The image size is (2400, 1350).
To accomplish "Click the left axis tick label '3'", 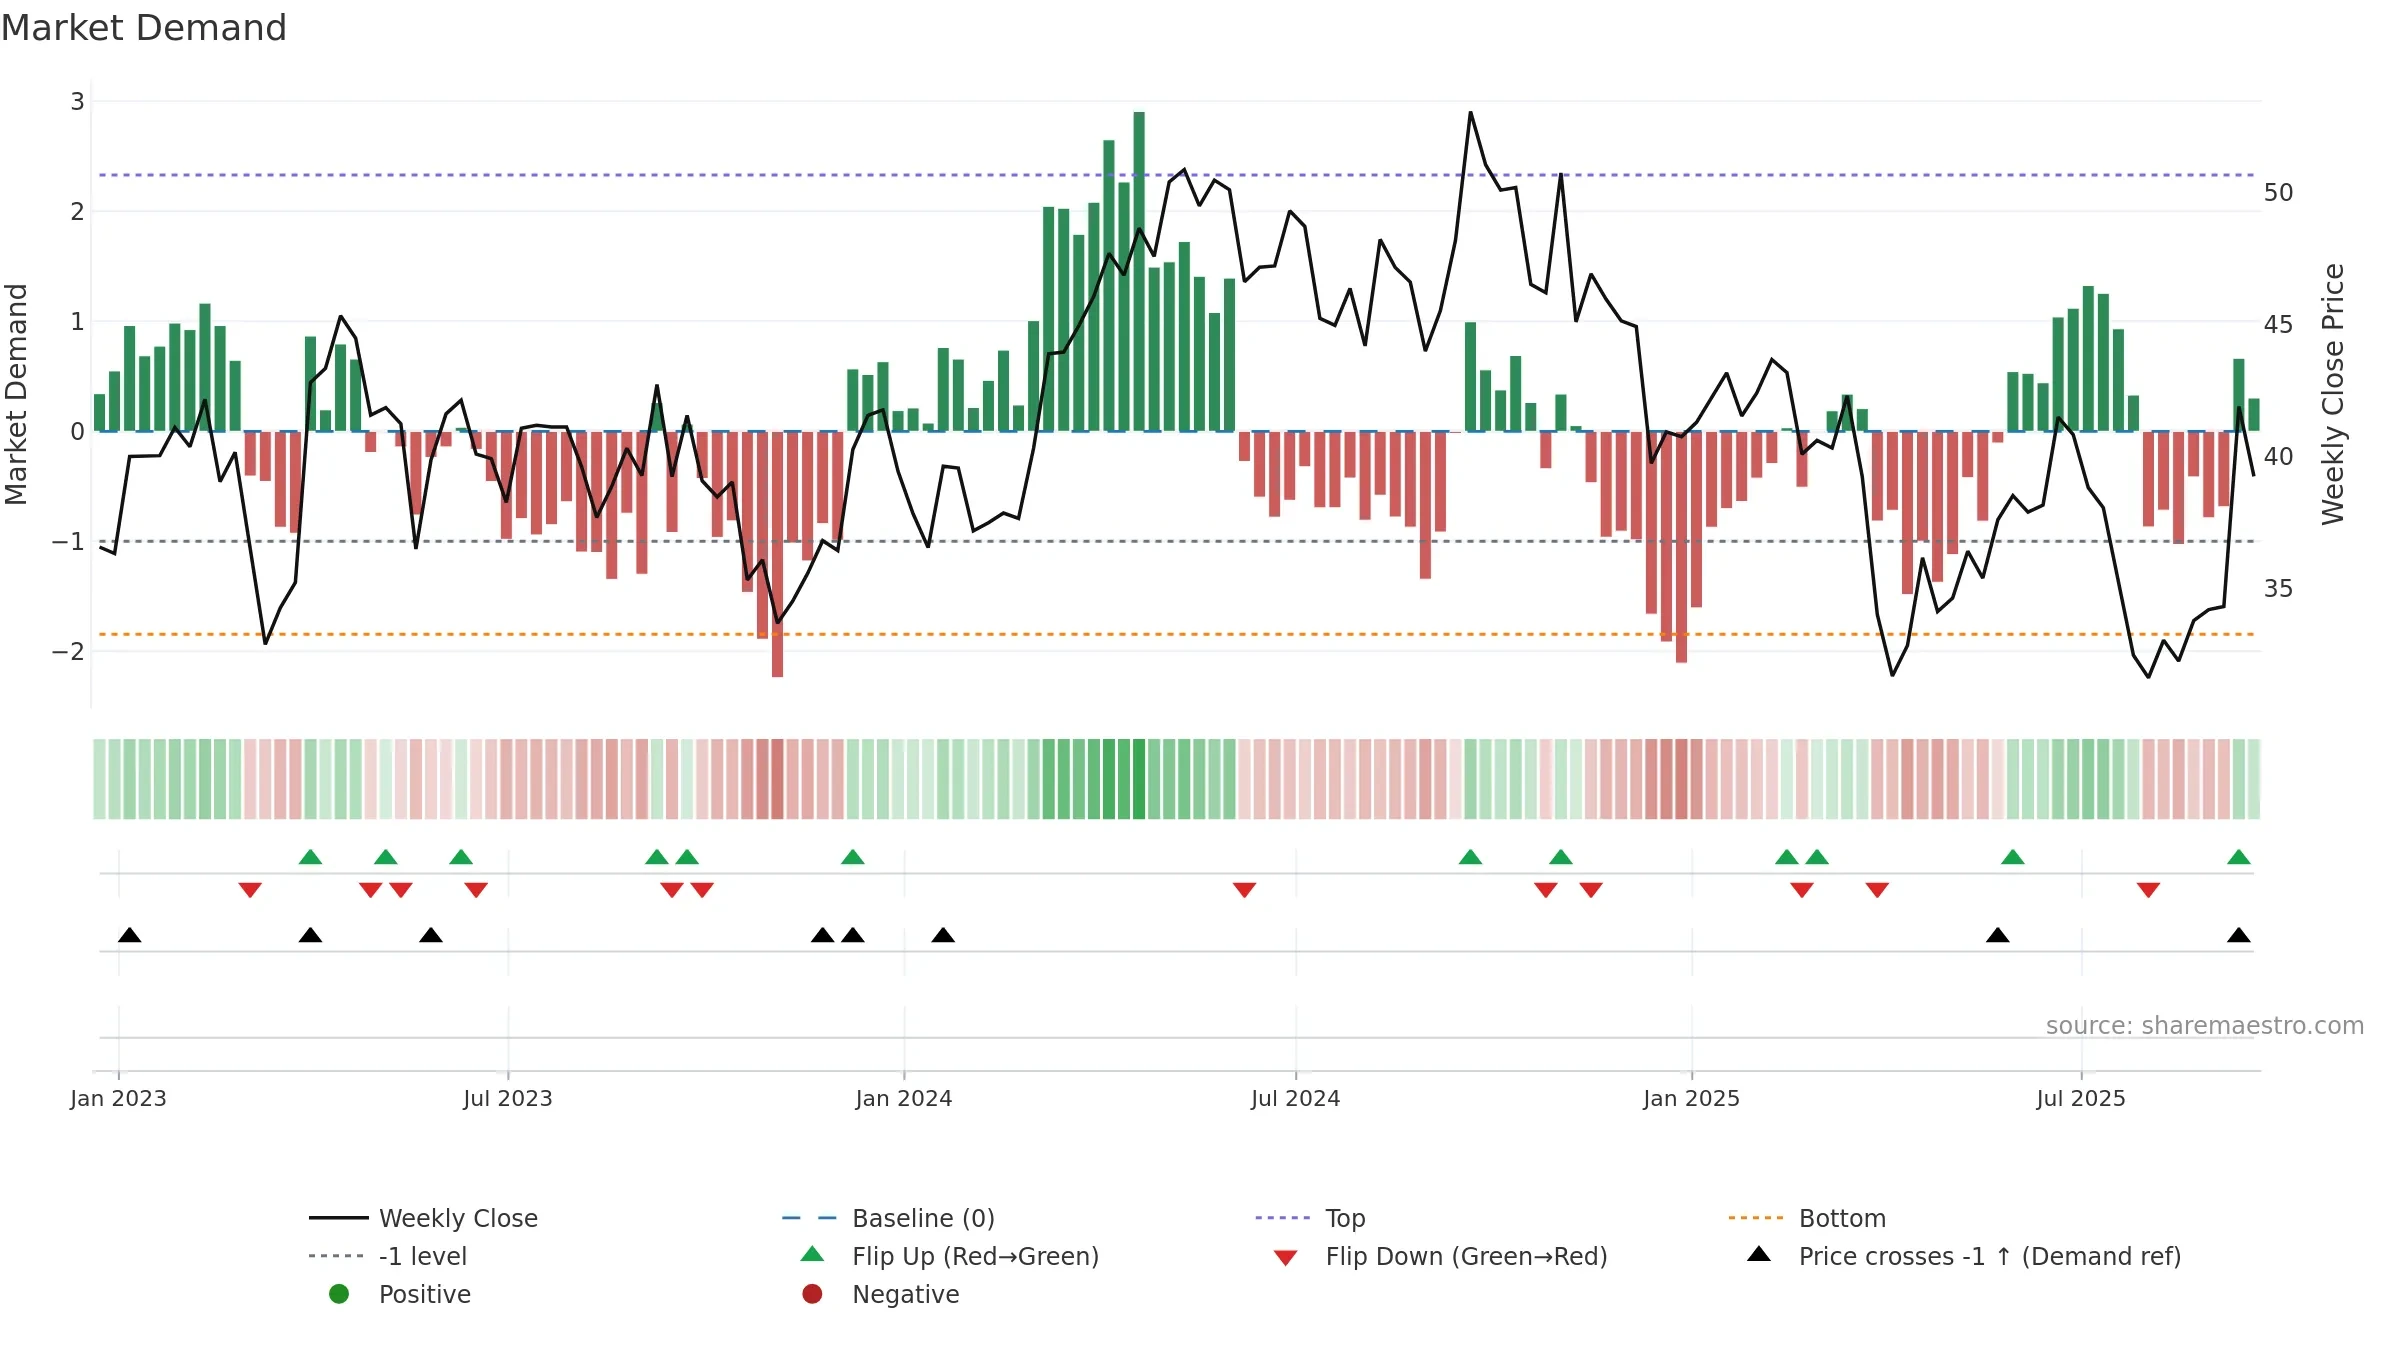I will 77,101.
